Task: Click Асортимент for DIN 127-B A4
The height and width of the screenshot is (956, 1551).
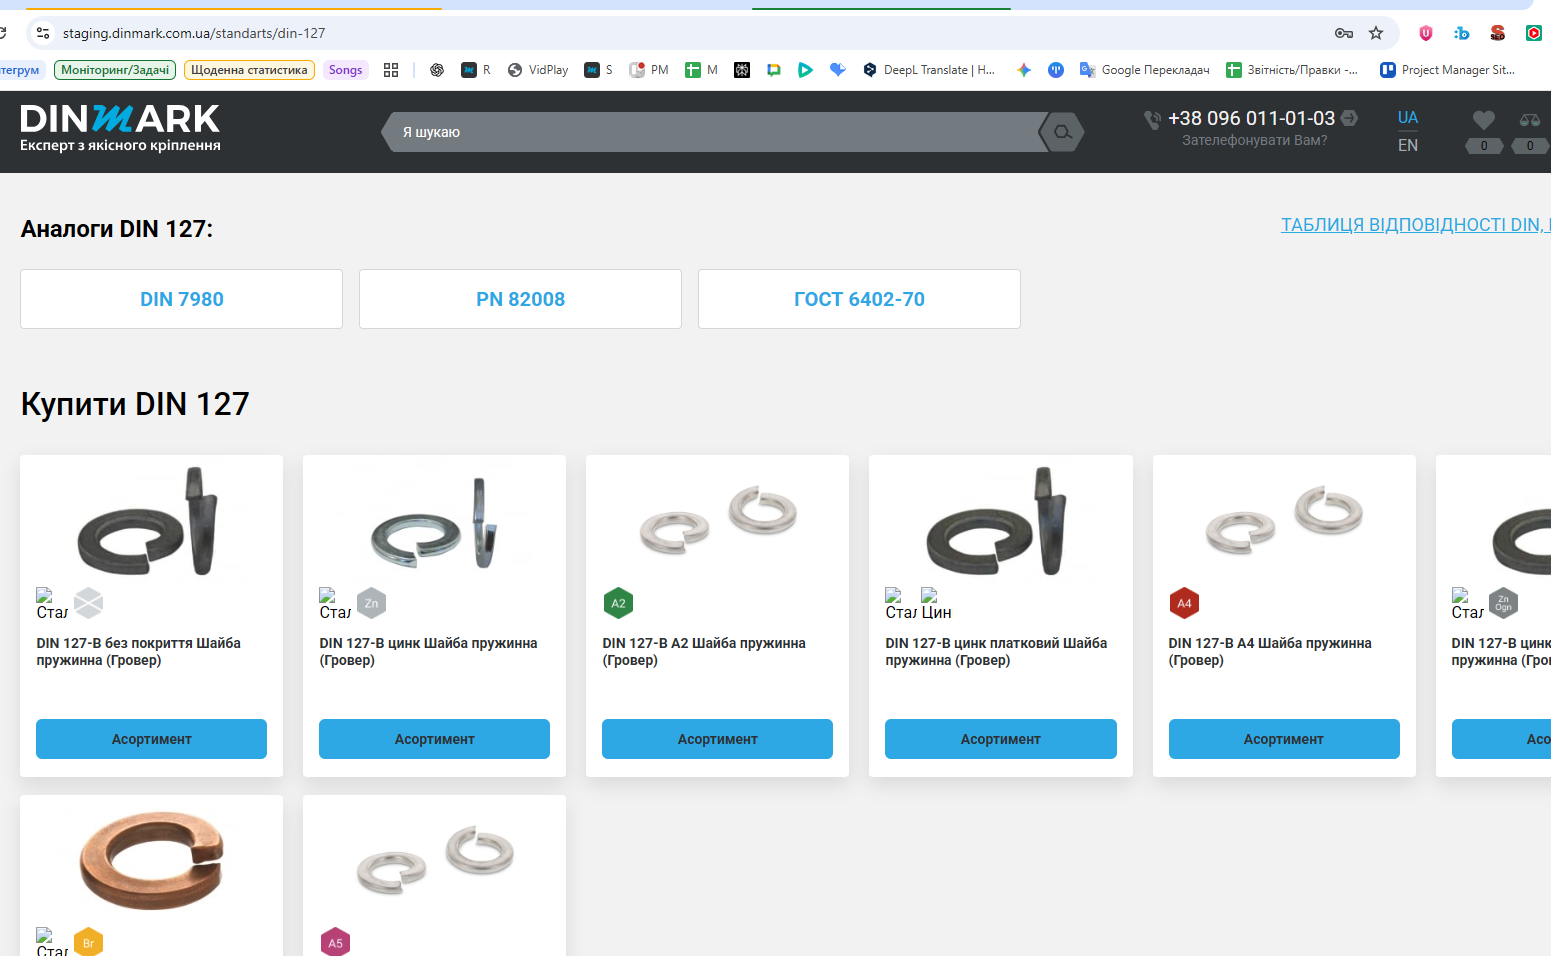Action: point(1284,739)
